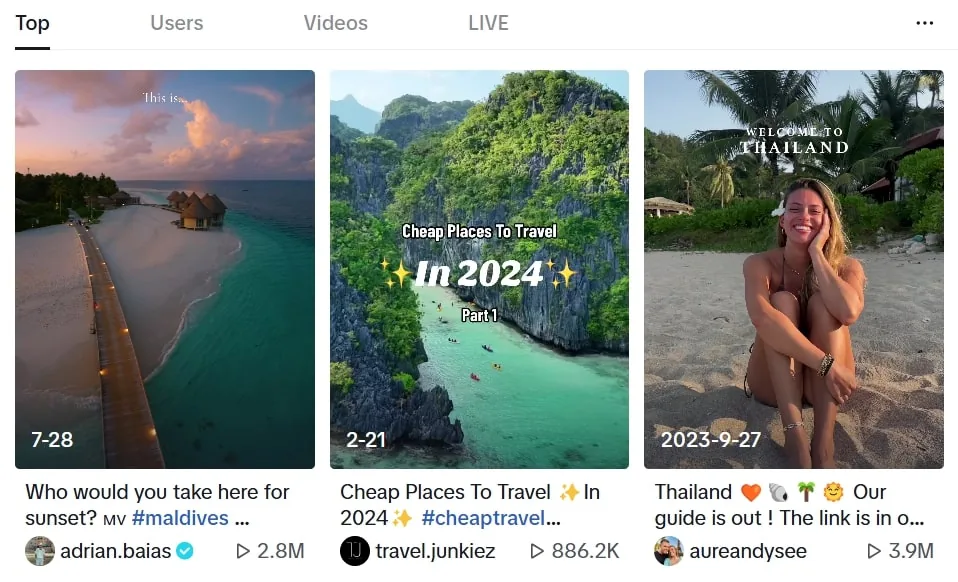
Task: Switch to the Users tab
Action: click(176, 22)
